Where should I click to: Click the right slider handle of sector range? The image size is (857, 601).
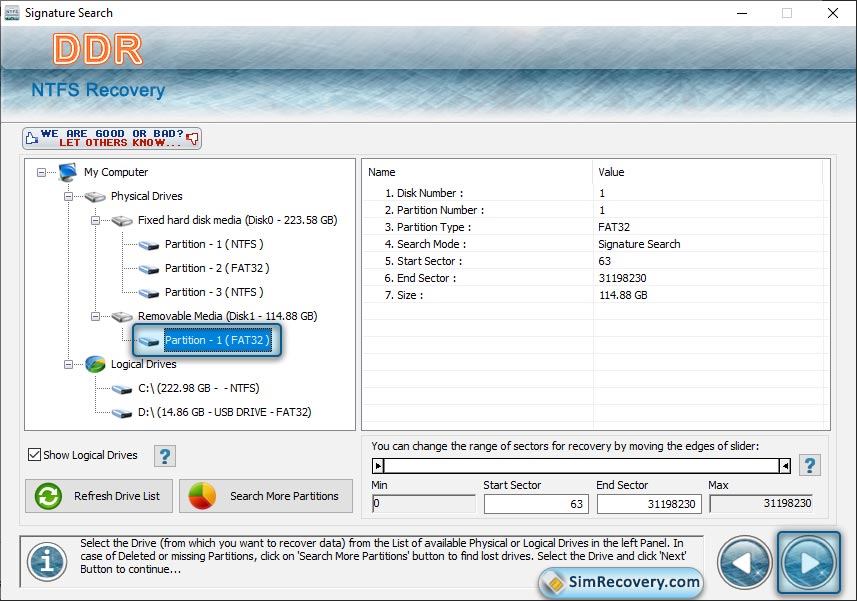785,466
